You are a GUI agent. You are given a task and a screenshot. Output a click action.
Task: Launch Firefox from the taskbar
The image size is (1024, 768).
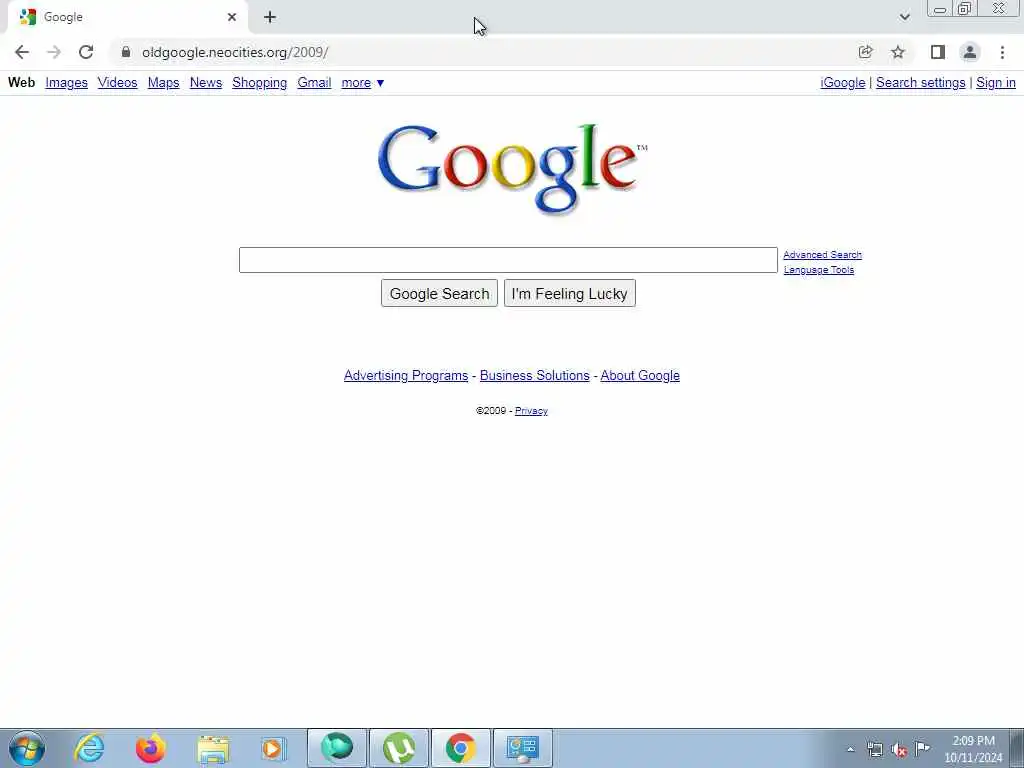click(x=150, y=748)
